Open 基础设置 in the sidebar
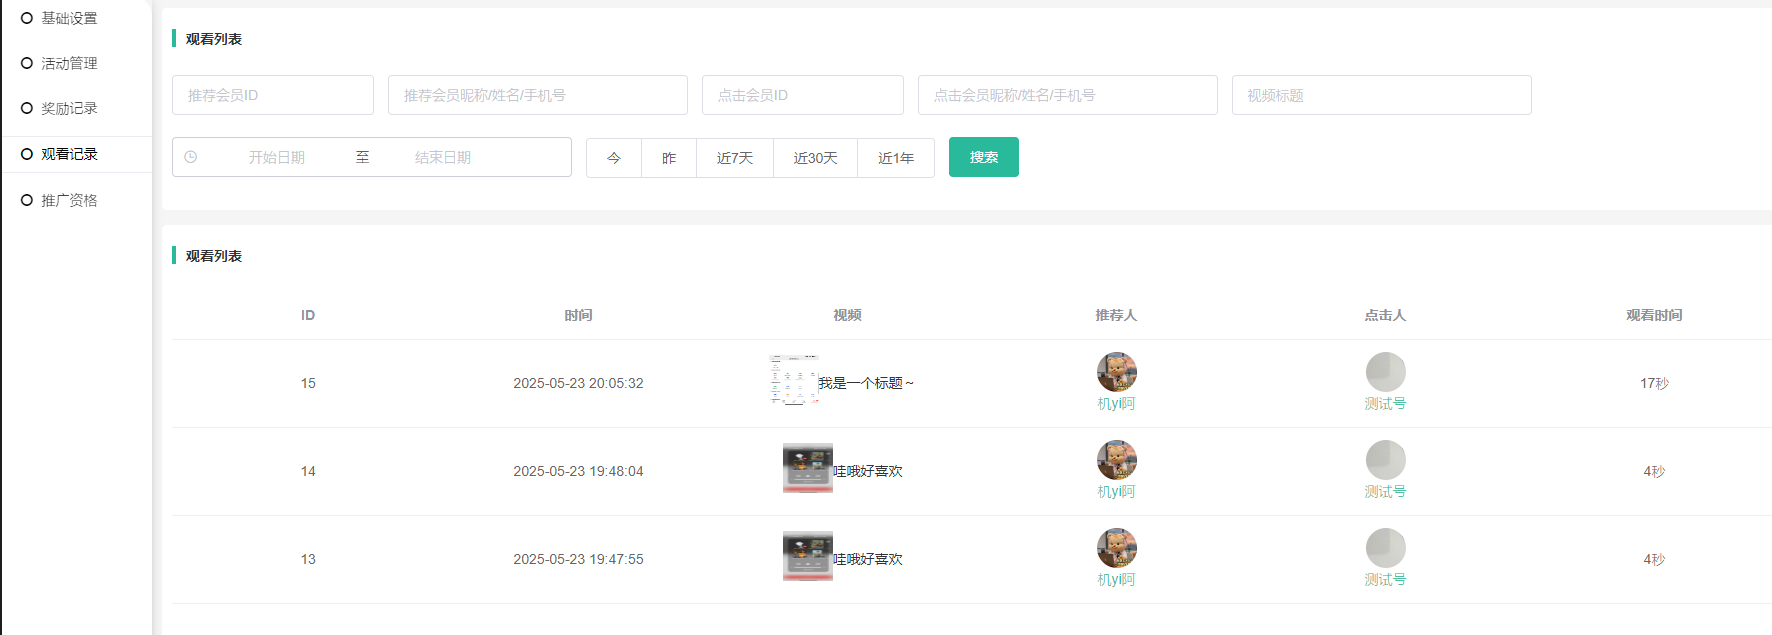 [69, 18]
